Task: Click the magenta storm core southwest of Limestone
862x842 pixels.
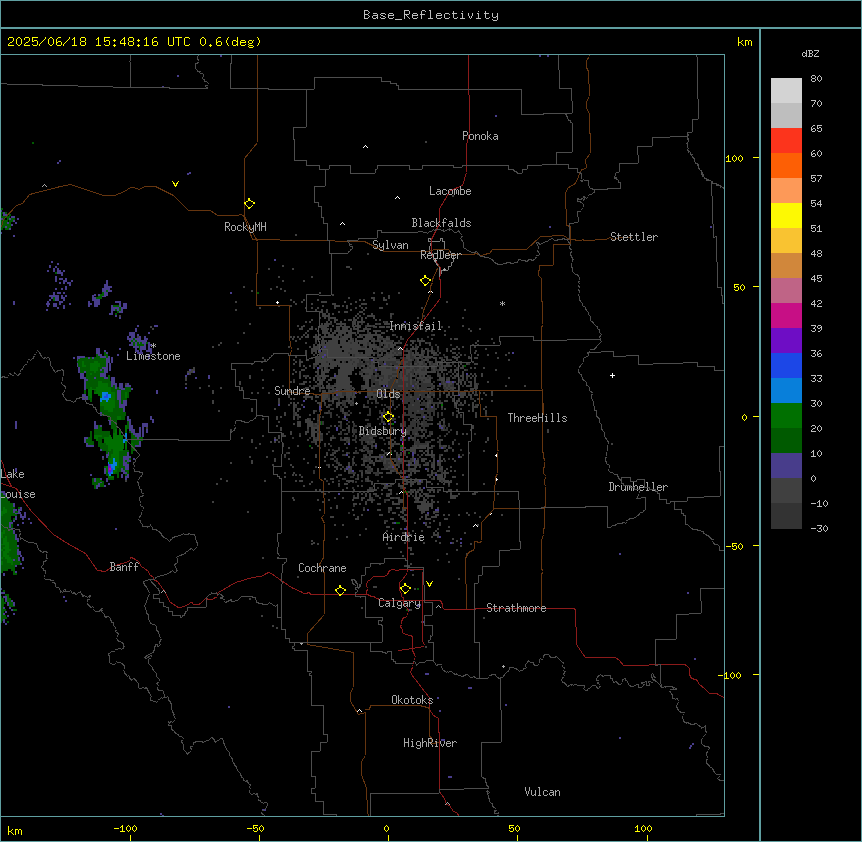Action: [110, 468]
